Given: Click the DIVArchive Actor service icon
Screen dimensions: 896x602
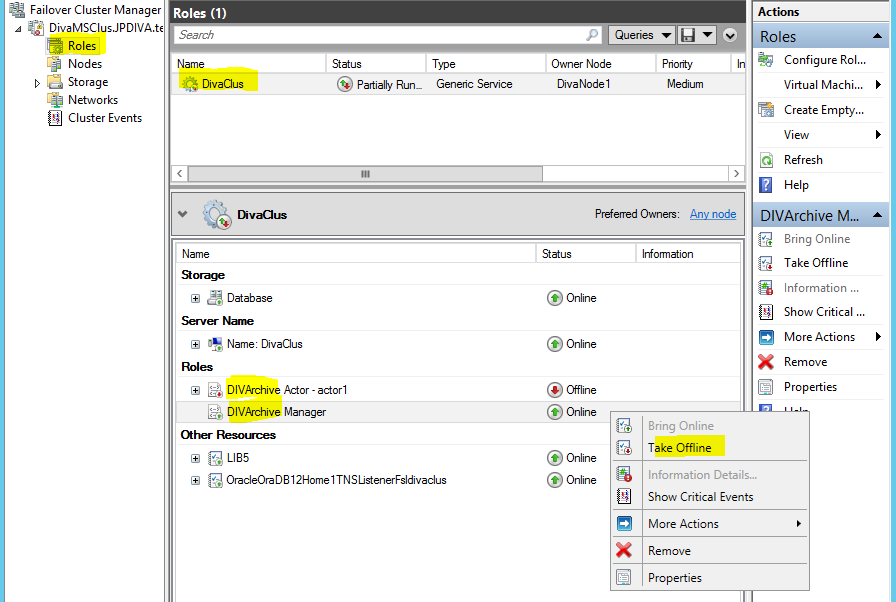Looking at the screenshot, I should [215, 390].
